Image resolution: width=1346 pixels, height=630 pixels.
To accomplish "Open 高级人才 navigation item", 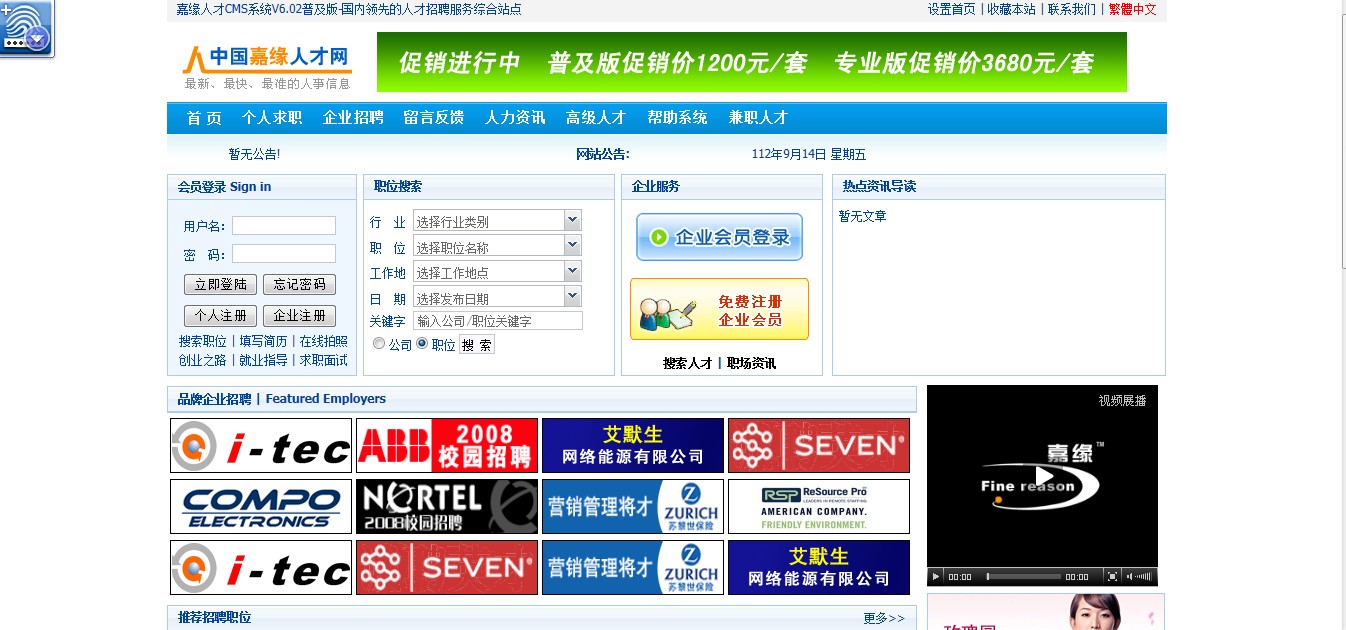I will click(596, 118).
